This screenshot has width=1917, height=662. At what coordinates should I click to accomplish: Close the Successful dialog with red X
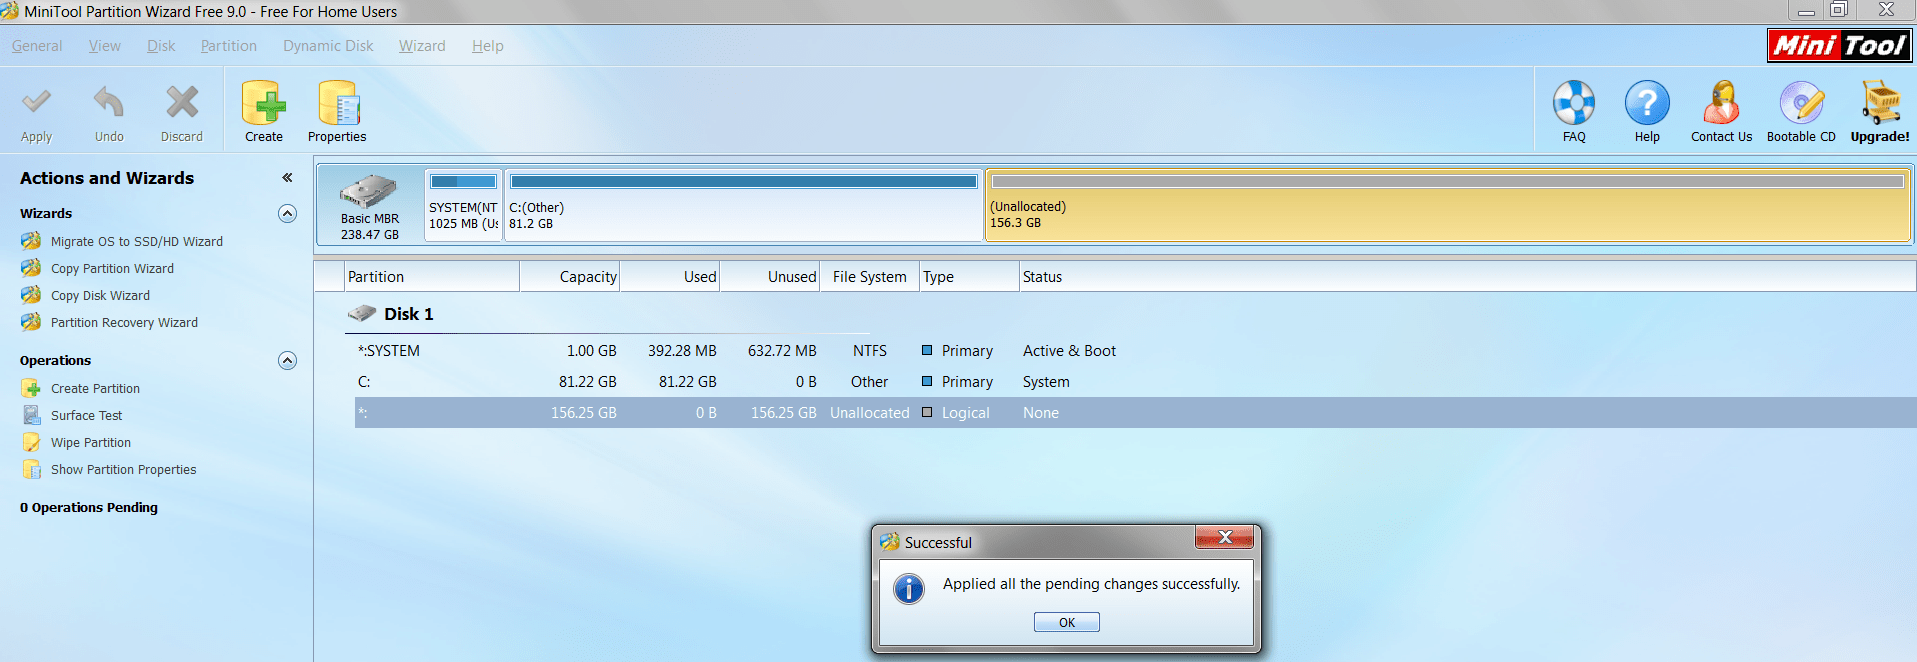(x=1224, y=538)
